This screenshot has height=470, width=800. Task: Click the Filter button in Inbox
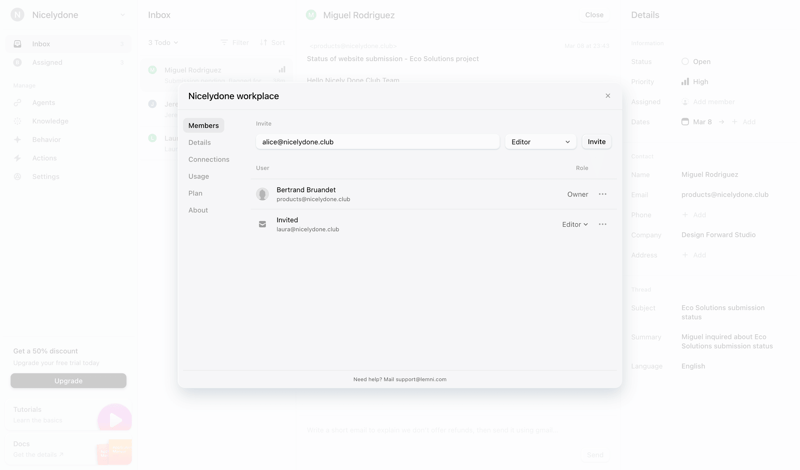pyautogui.click(x=235, y=42)
